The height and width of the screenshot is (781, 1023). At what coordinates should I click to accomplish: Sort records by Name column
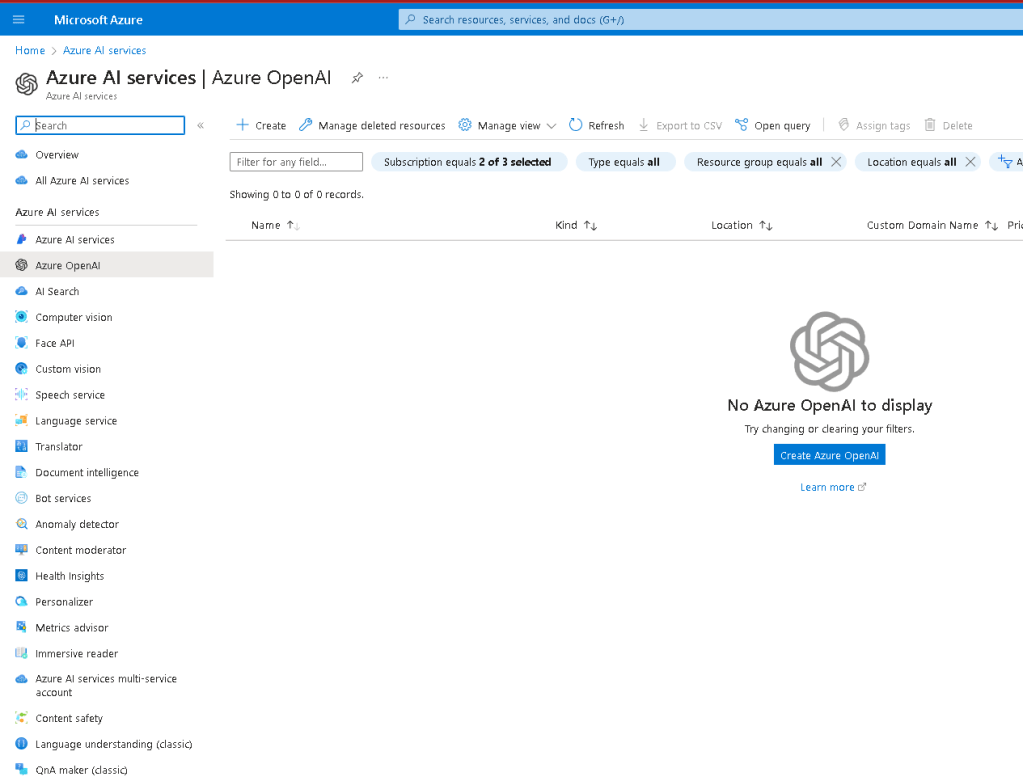275,225
